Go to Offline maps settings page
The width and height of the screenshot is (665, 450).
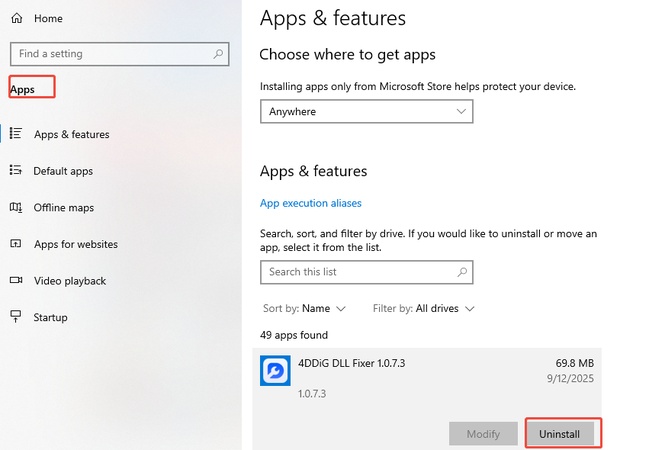64,208
